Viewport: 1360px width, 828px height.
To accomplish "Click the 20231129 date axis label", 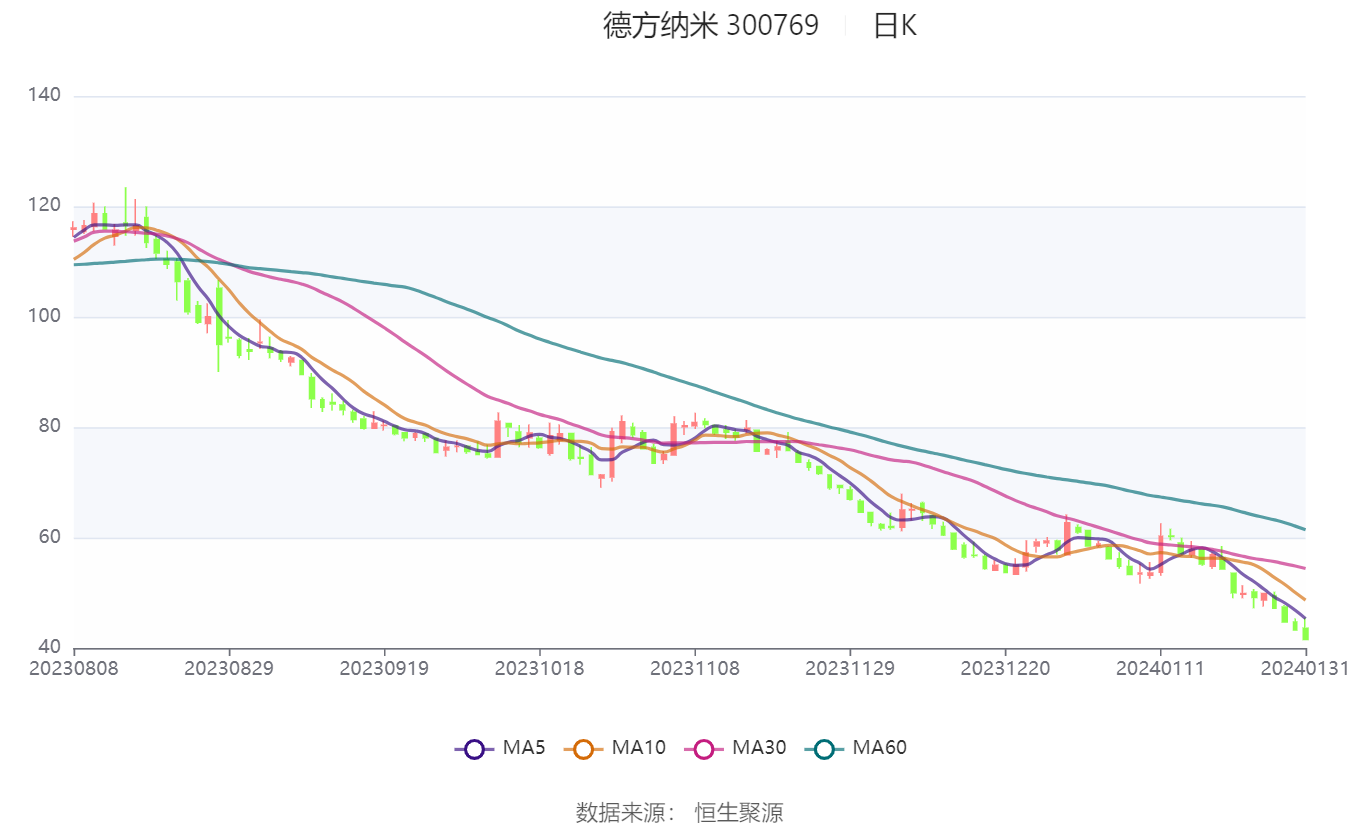I will [x=850, y=668].
